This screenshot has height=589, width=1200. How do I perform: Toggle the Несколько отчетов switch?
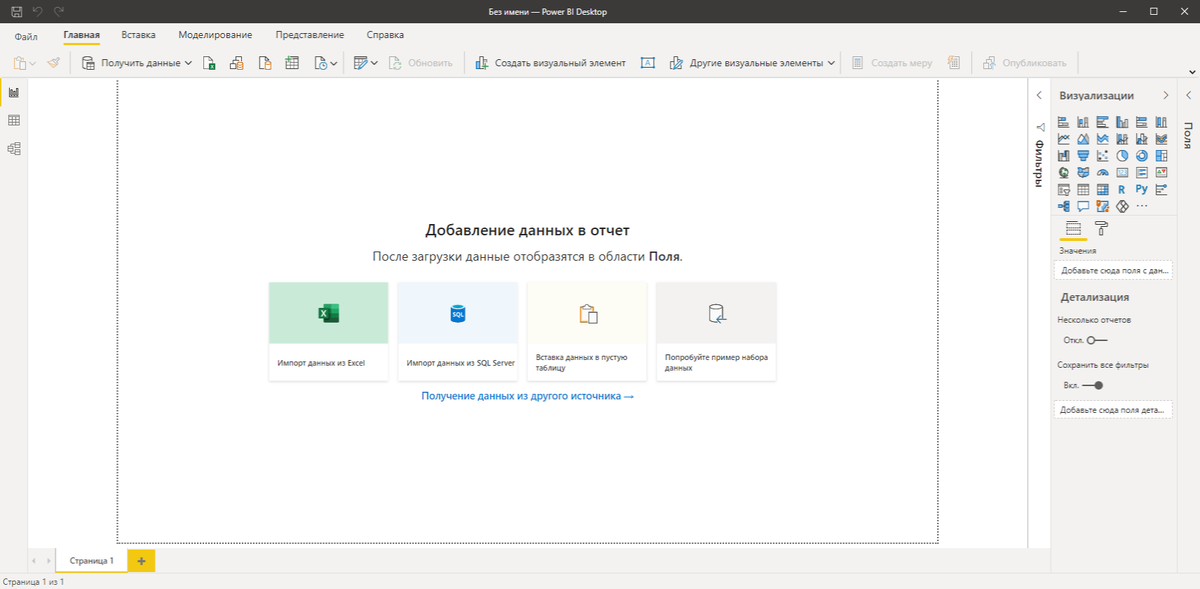click(1098, 340)
